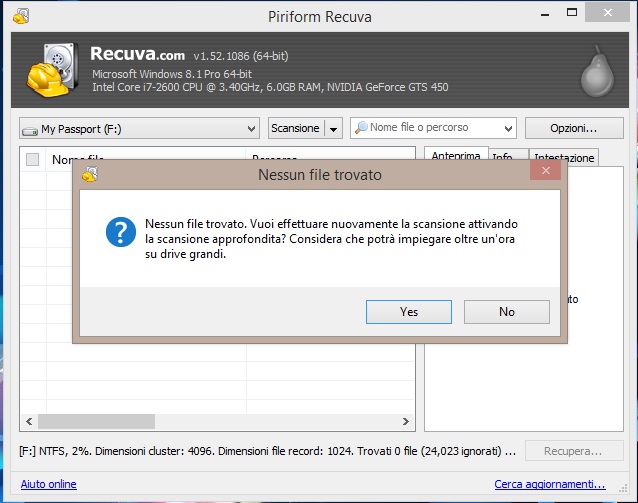Click the status bar text about F: NTFS
Screen dimensions: 638x503
[x=267, y=451]
